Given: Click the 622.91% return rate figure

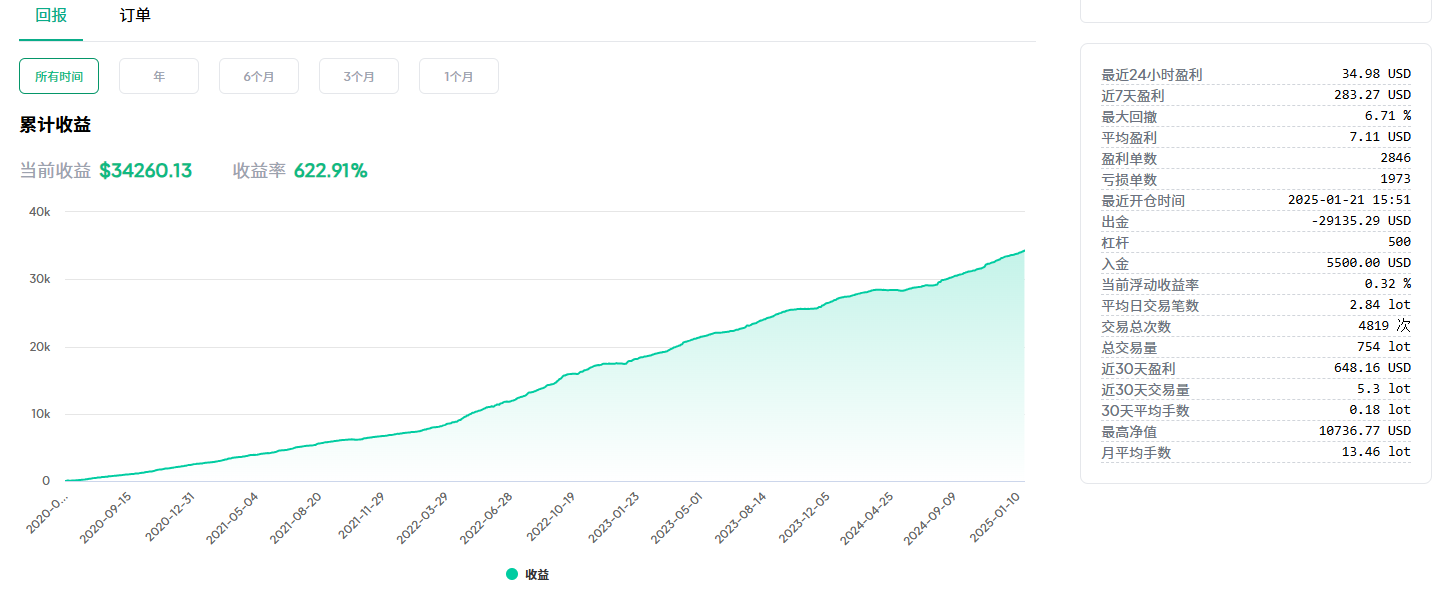Looking at the screenshot, I should 331,171.
